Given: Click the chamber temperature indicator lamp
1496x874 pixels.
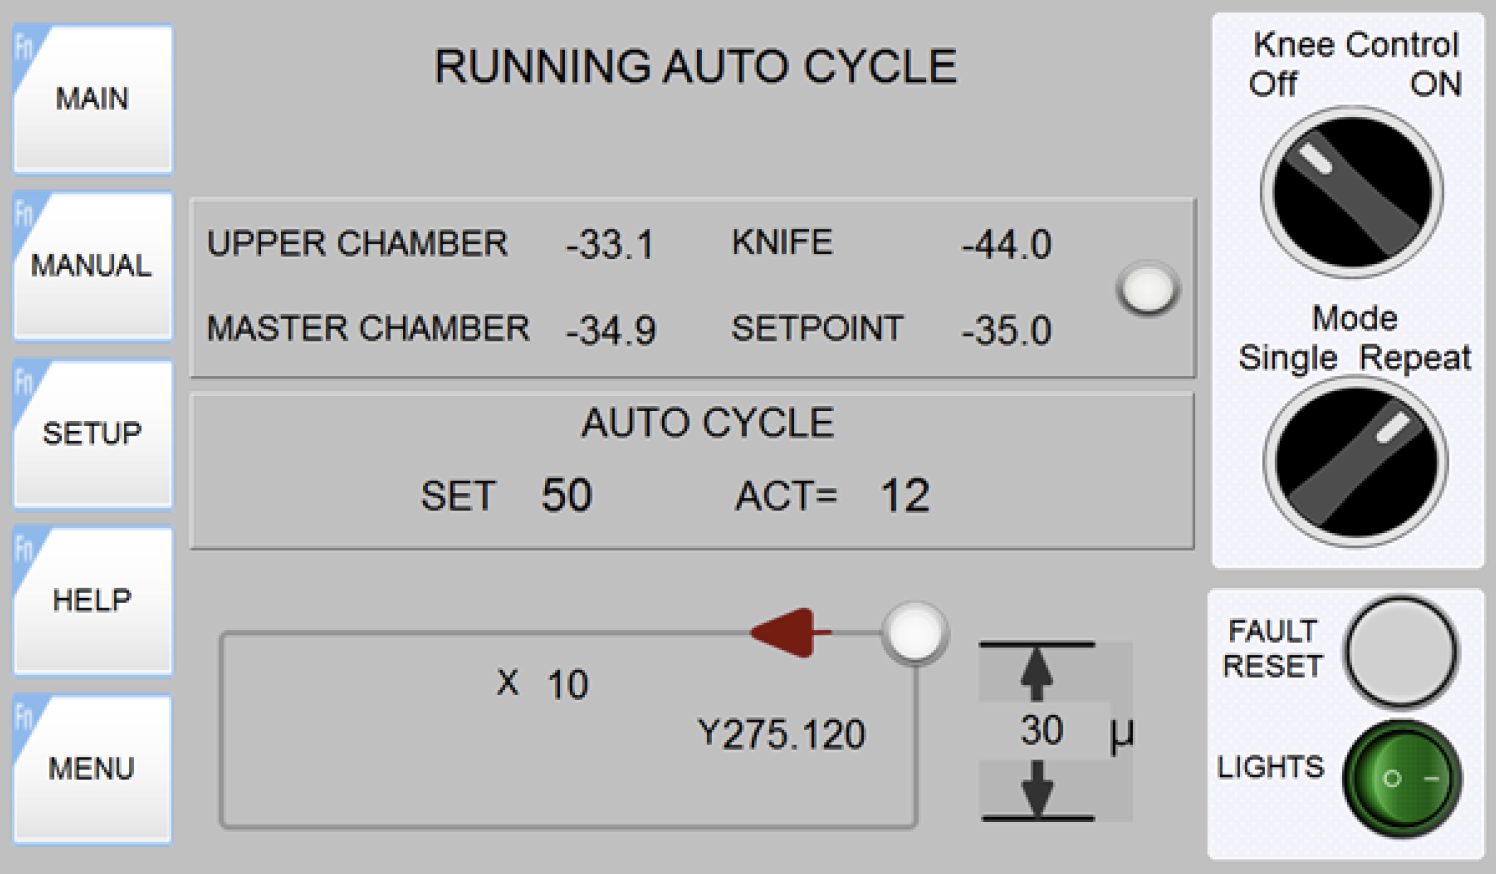Looking at the screenshot, I should coord(1148,289).
